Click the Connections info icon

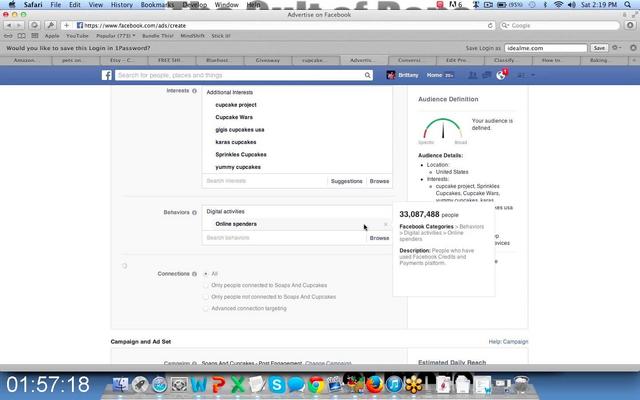tap(194, 274)
